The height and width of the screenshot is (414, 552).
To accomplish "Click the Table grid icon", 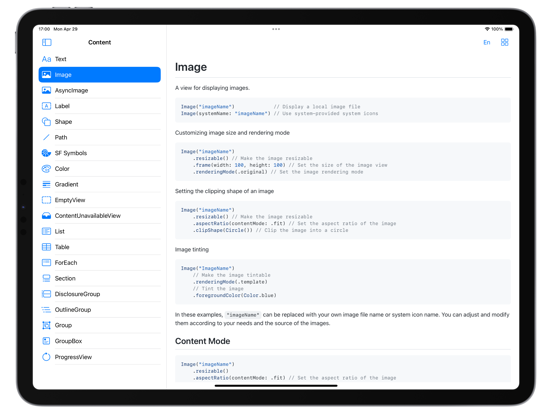I will (x=46, y=247).
